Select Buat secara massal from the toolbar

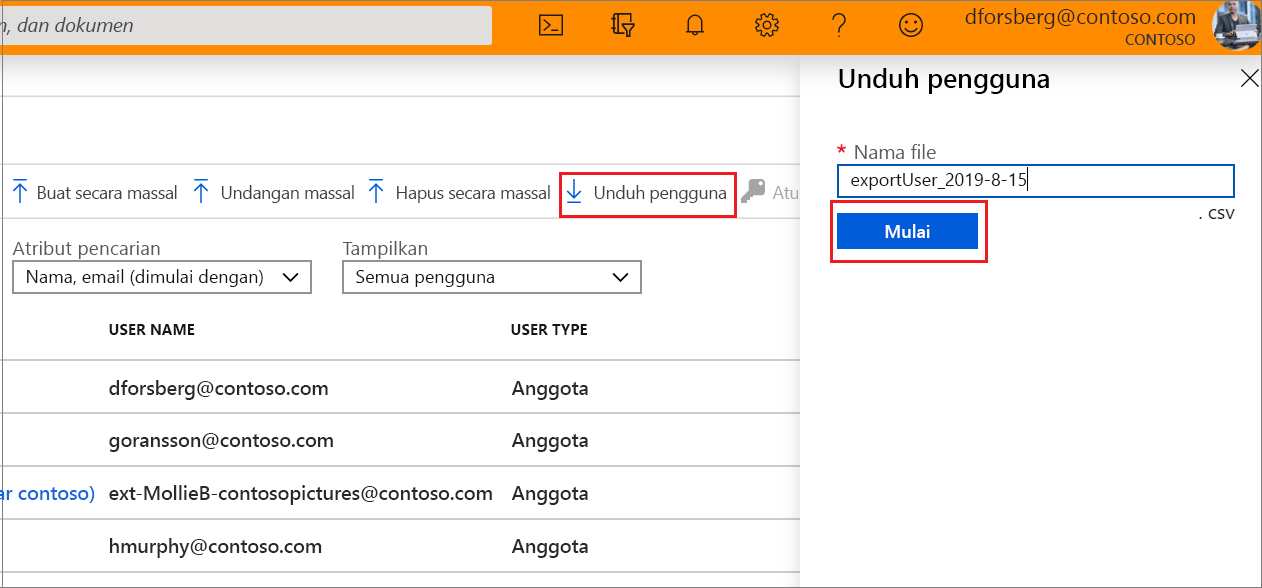[93, 192]
